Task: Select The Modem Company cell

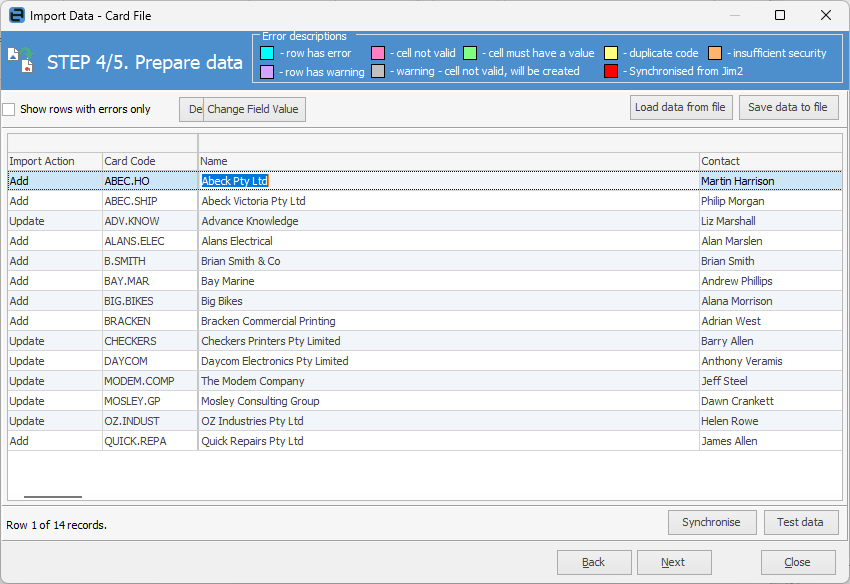Action: tap(449, 382)
